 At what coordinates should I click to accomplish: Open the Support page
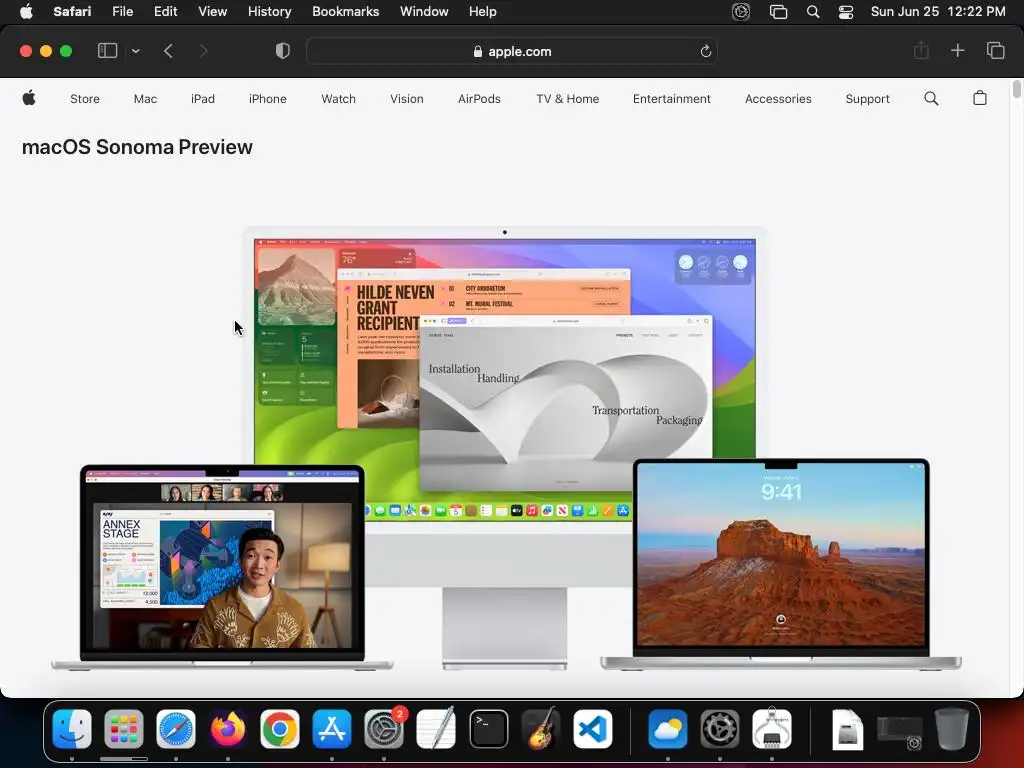coord(867,99)
